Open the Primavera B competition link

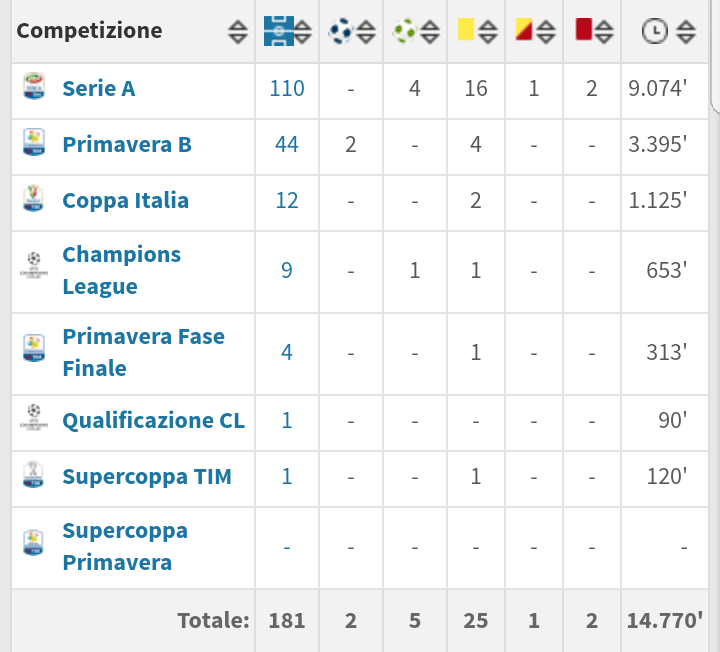tap(127, 144)
